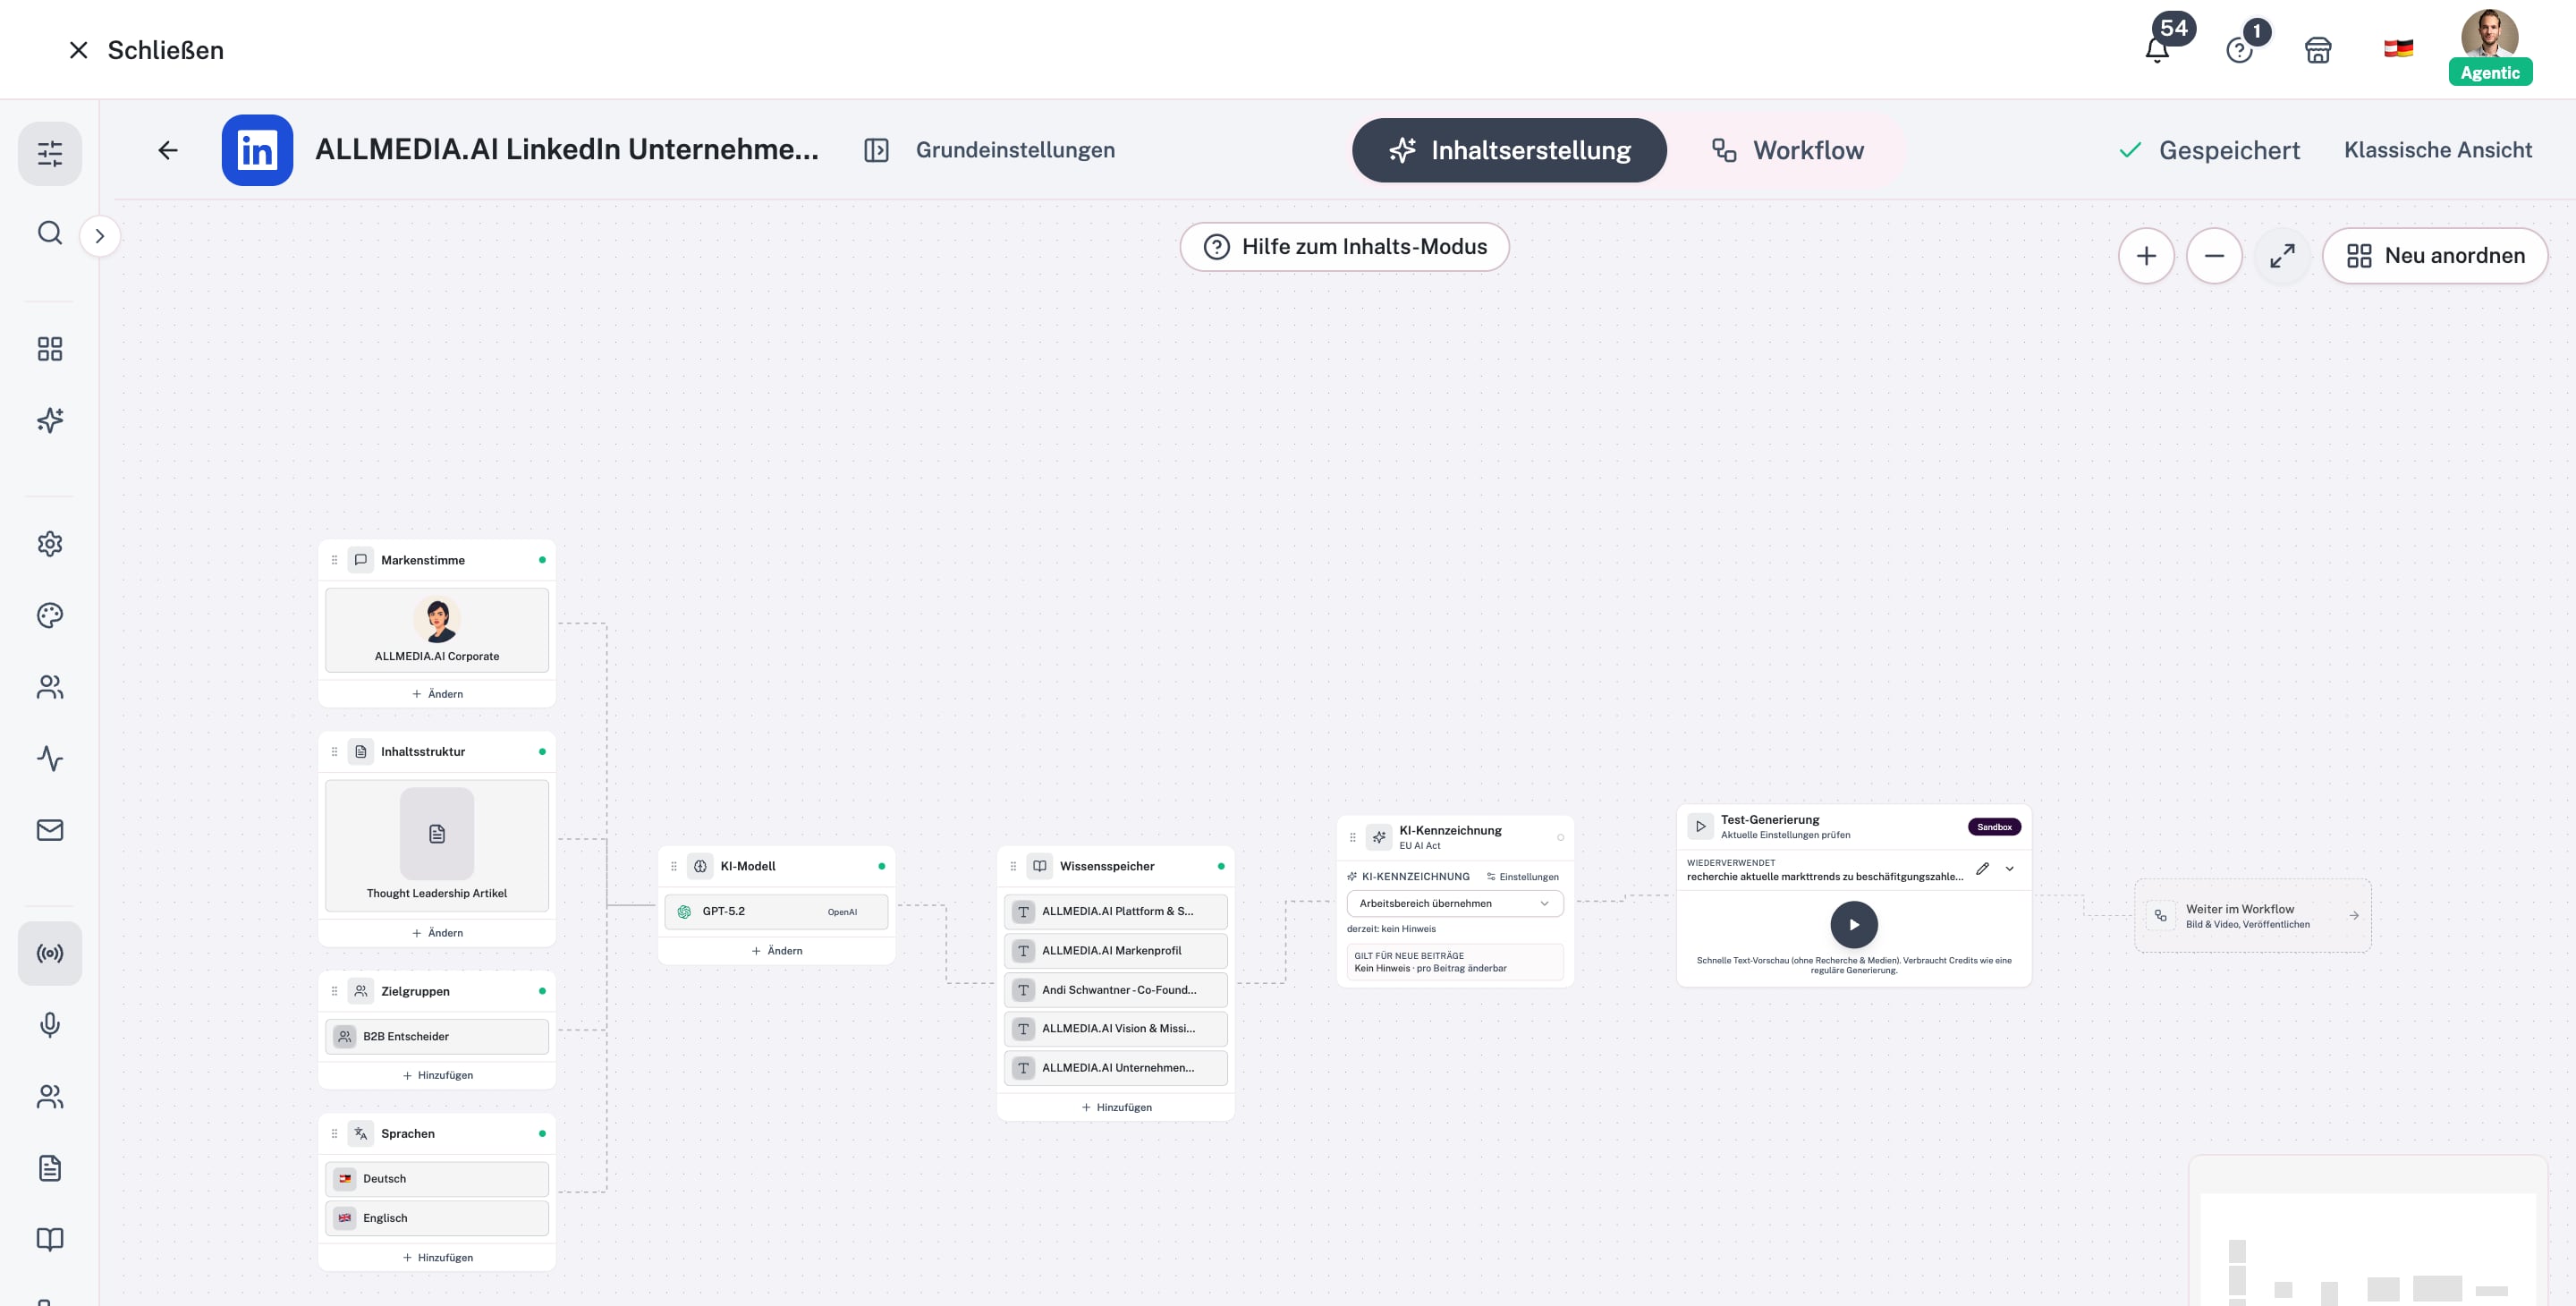This screenshot has height=1306, width=2576.
Task: Open the microphone sidebar icon
Action: pyautogui.click(x=50, y=1025)
